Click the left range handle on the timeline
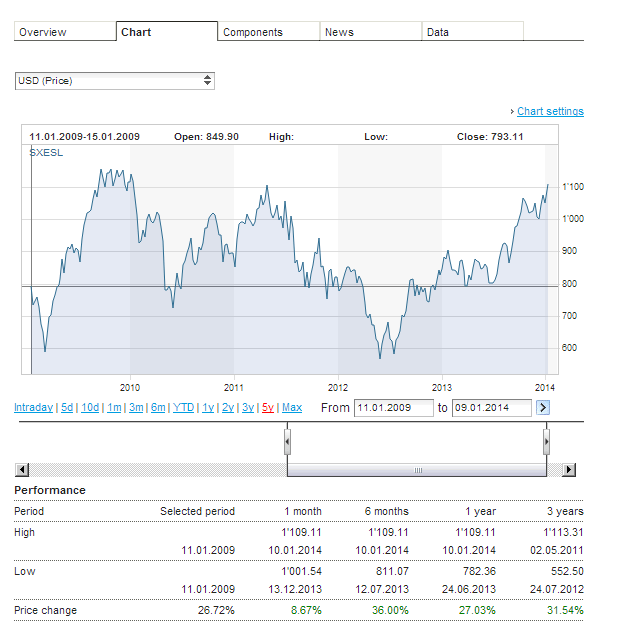 pyautogui.click(x=287, y=441)
